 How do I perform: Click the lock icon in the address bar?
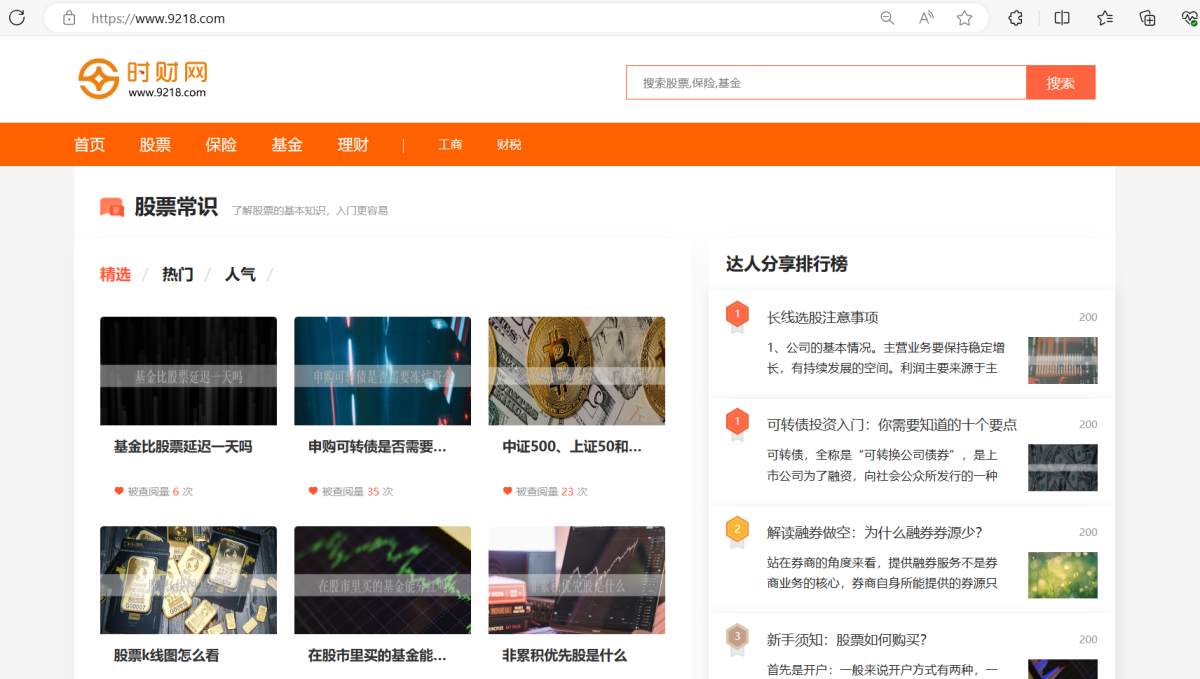coord(68,17)
